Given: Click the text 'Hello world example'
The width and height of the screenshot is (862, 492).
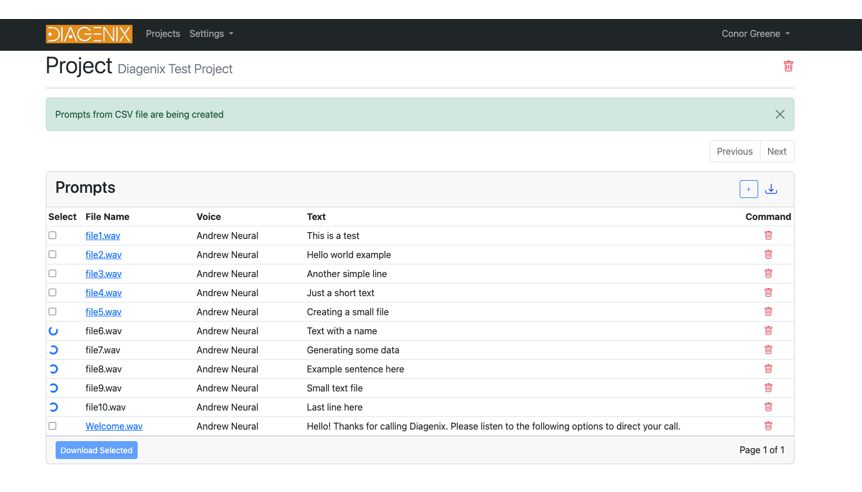Looking at the screenshot, I should coord(349,255).
